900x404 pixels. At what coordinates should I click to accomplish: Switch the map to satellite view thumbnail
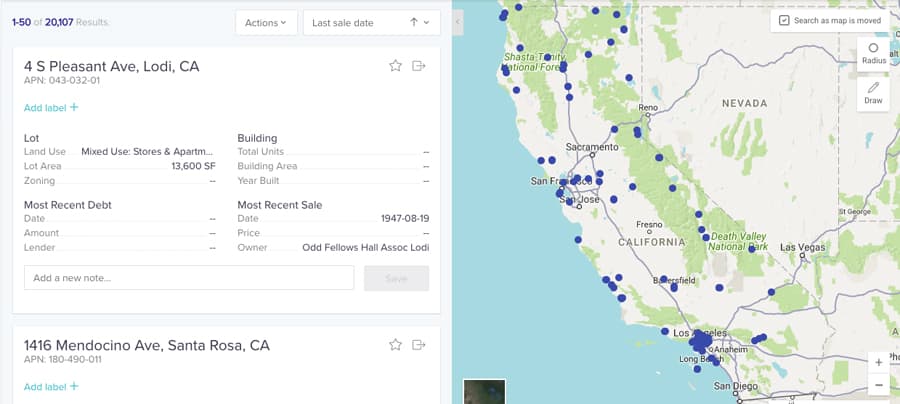(x=484, y=392)
